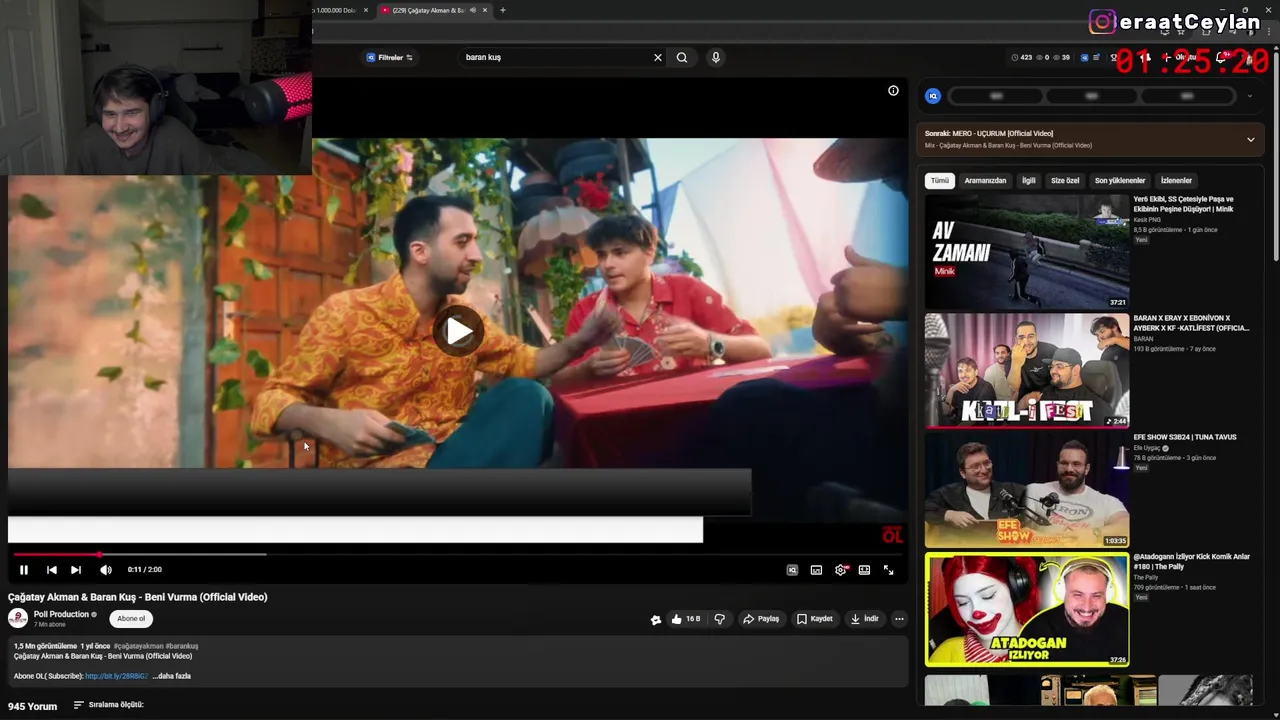Open the bit.ly subscribe link in description
The height and width of the screenshot is (720, 1280).
point(116,676)
